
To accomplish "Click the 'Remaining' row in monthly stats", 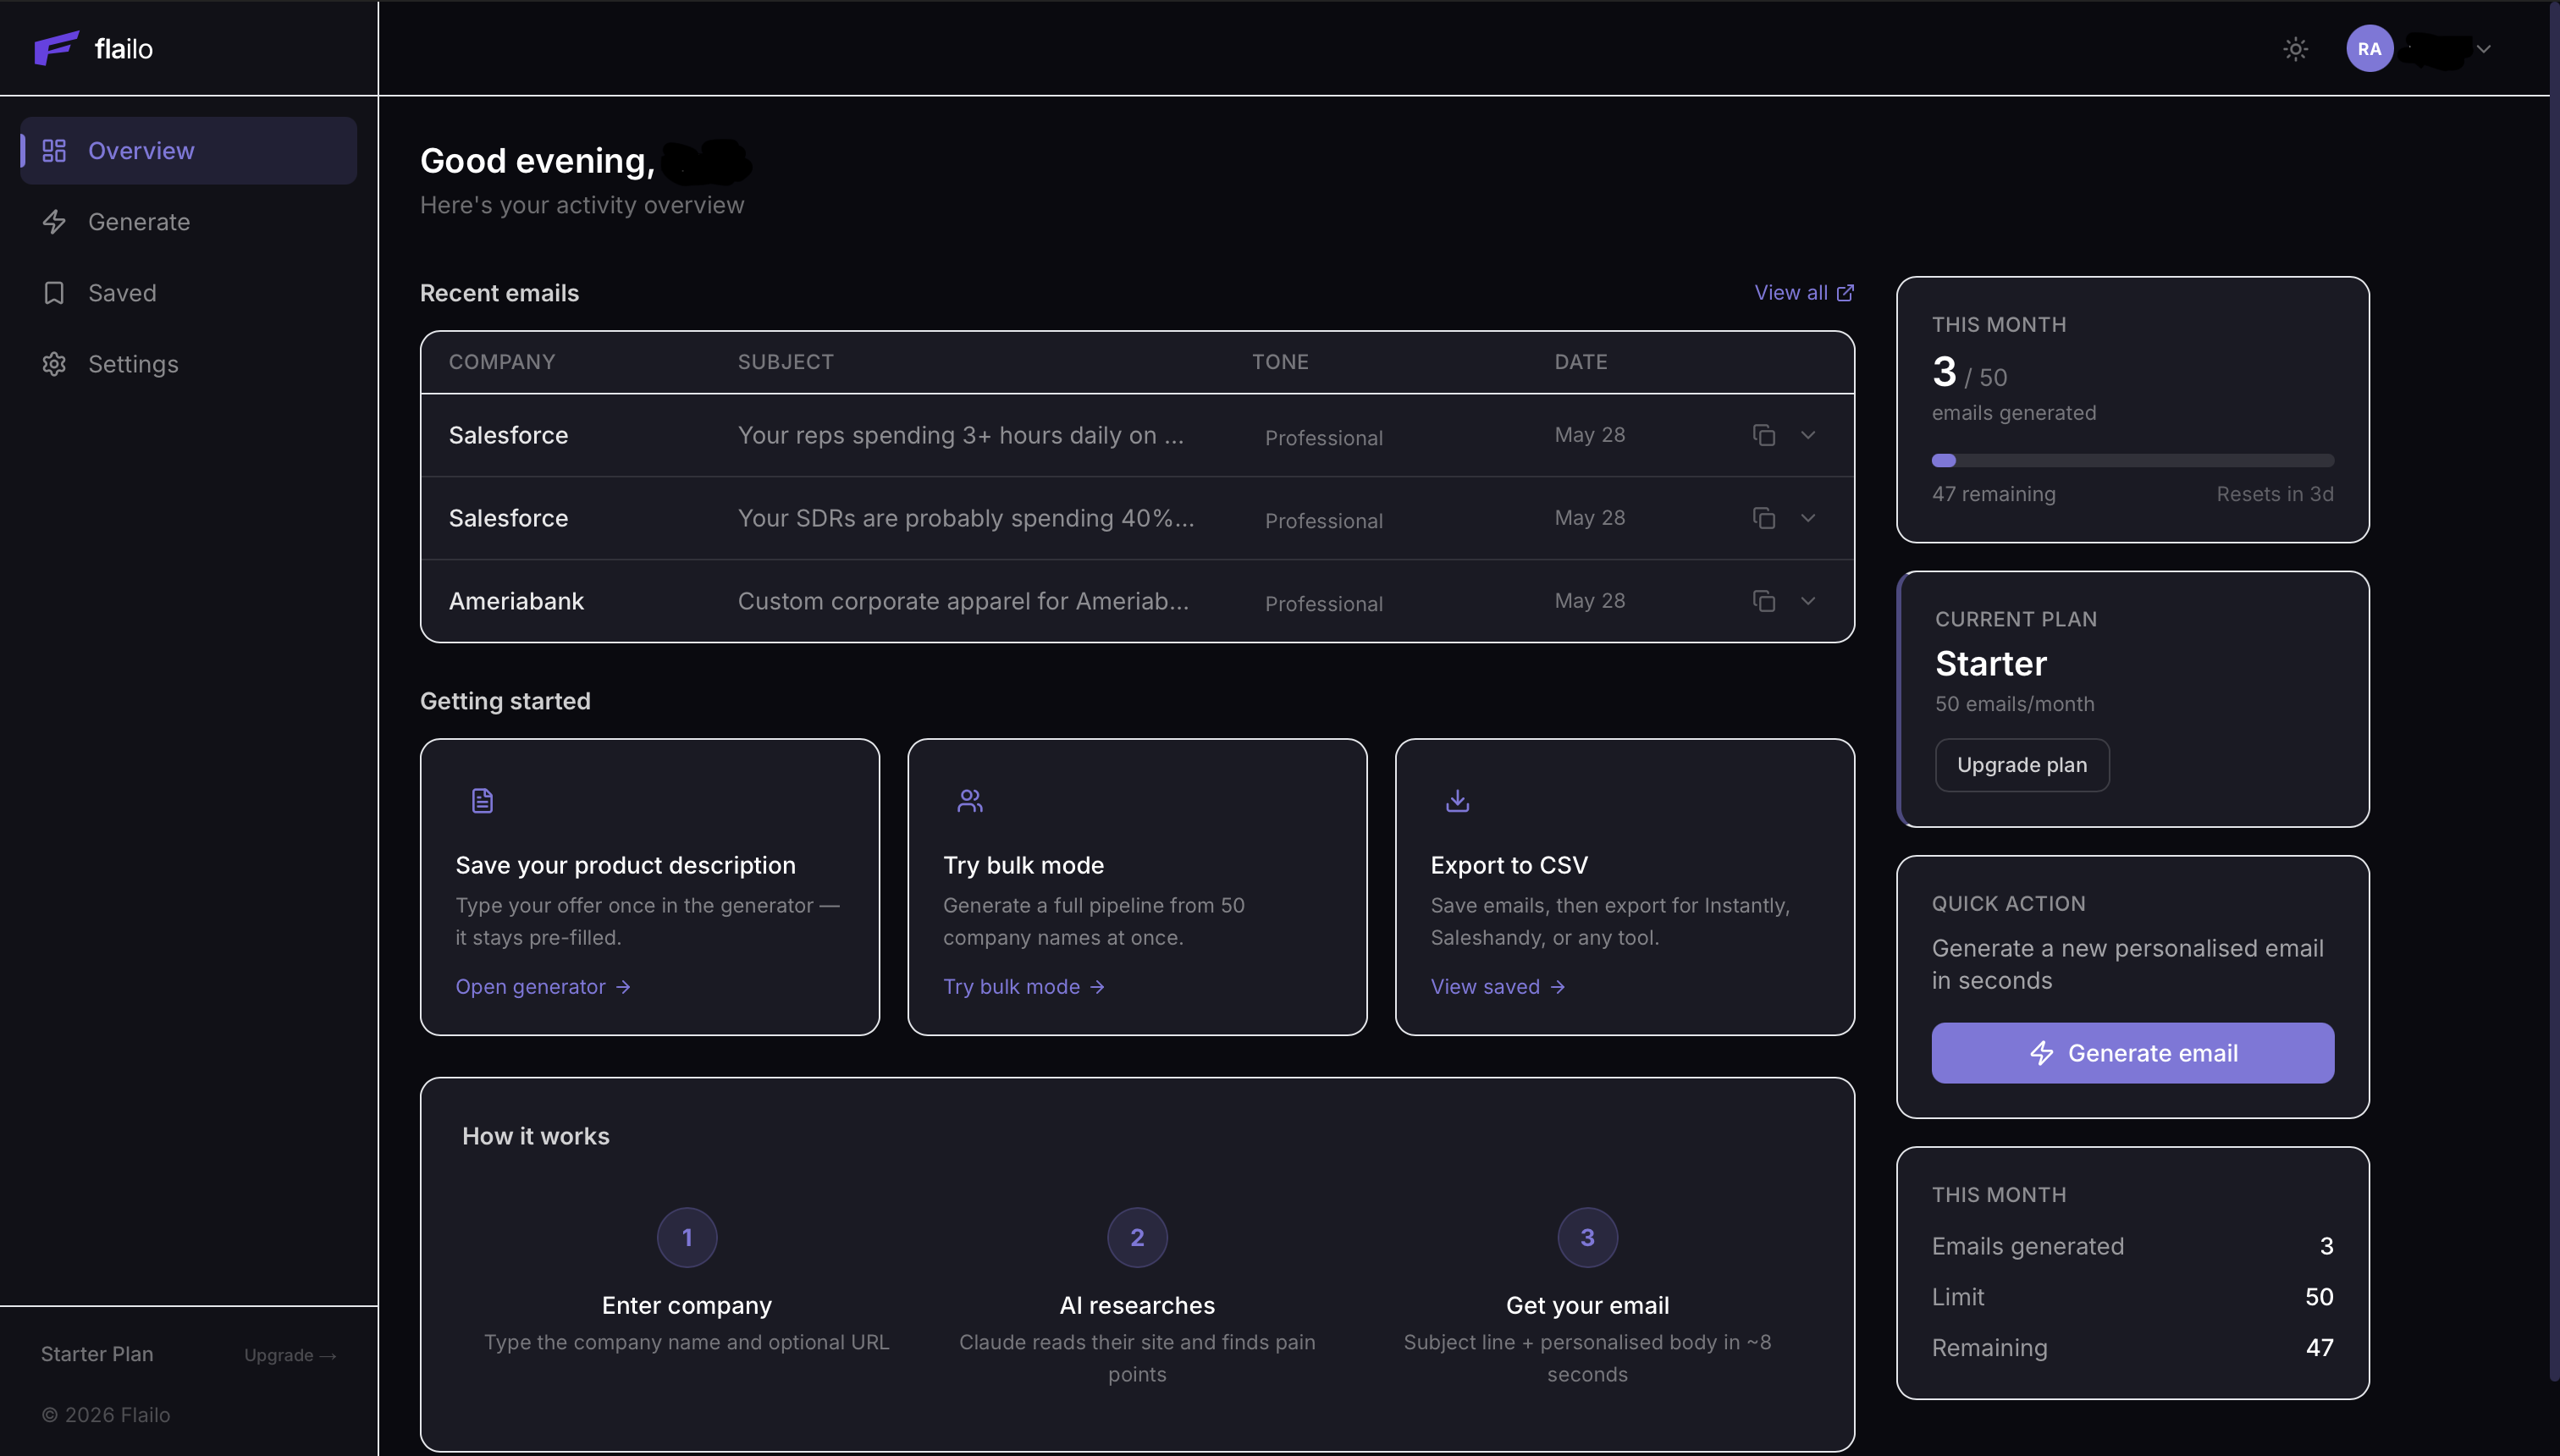I will (2132, 1348).
